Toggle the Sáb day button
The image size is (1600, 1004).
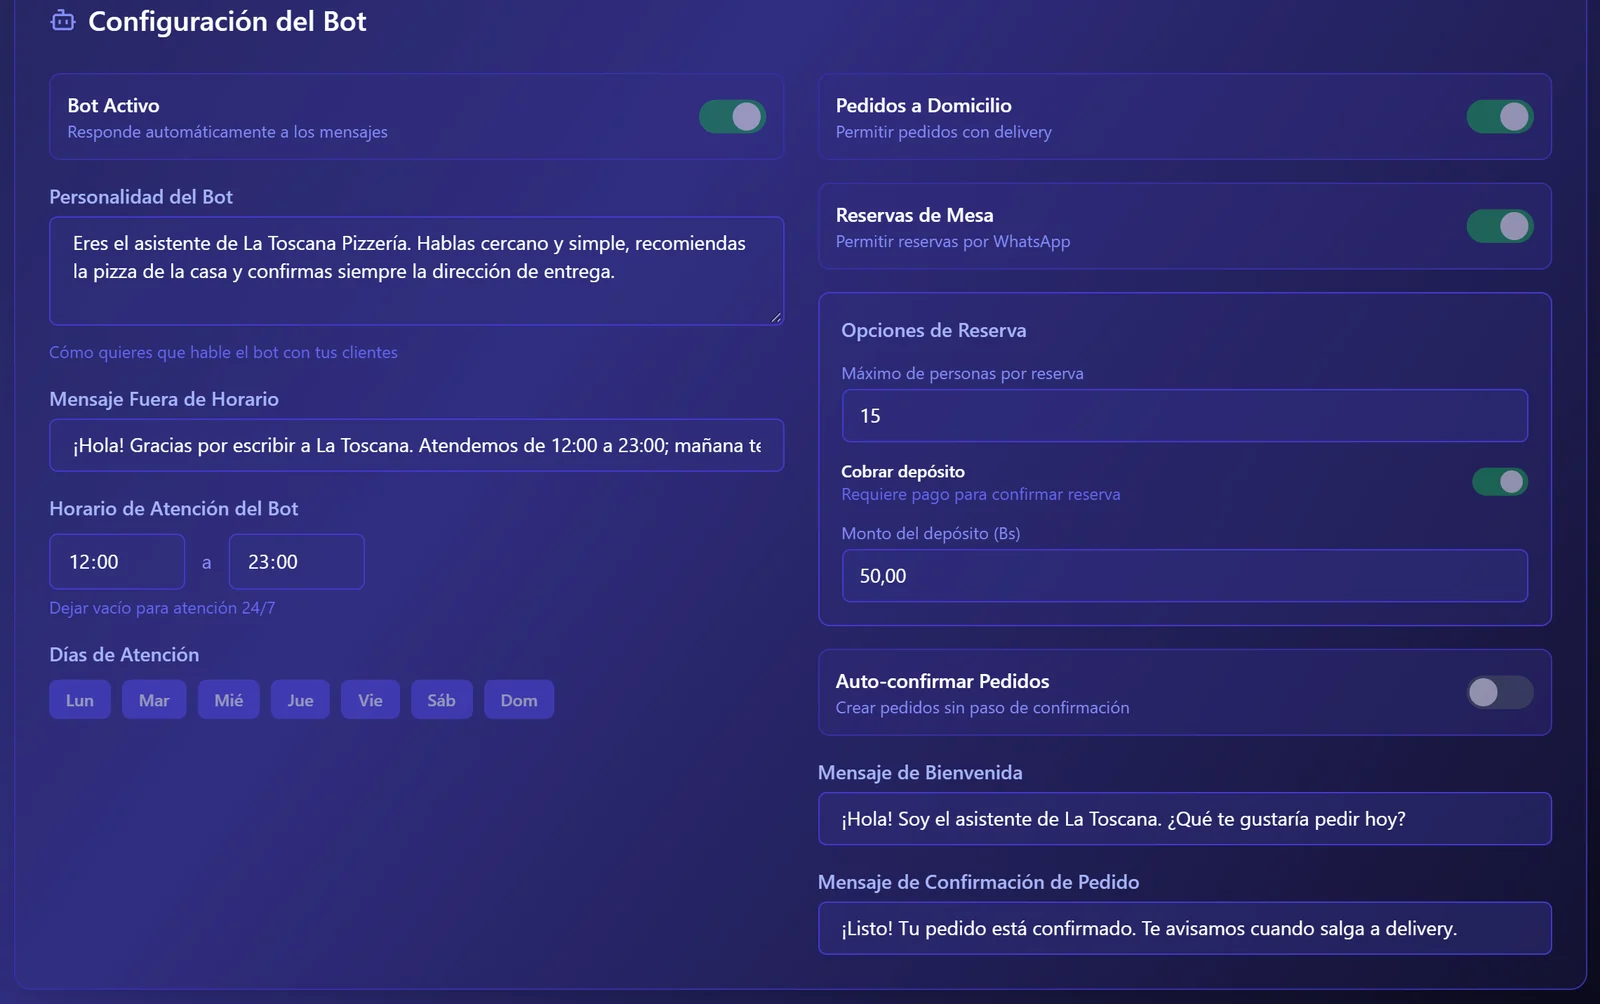tap(441, 700)
